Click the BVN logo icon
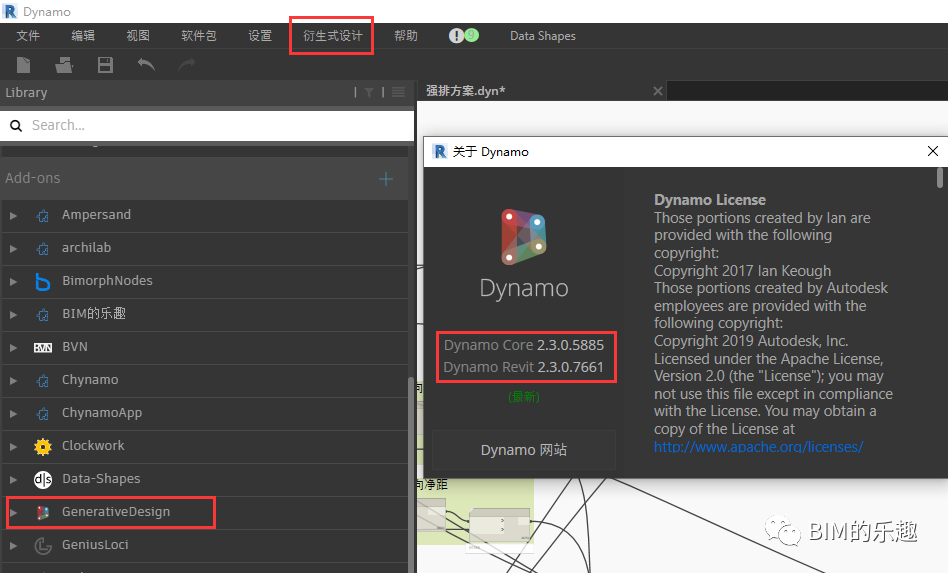The image size is (948, 573). [42, 348]
